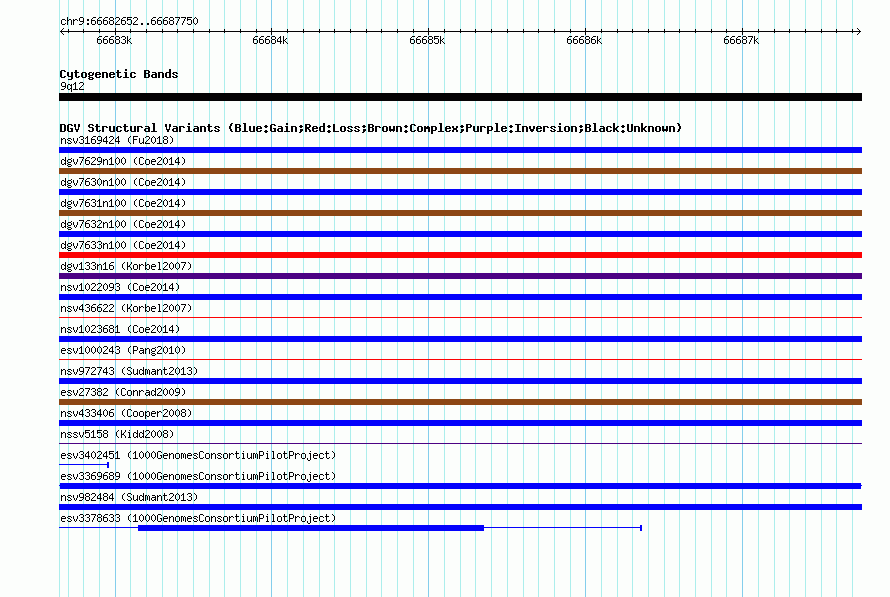This screenshot has width=890, height=597.
Task: Click the blue bar of nsv1023681
Action: (460, 339)
